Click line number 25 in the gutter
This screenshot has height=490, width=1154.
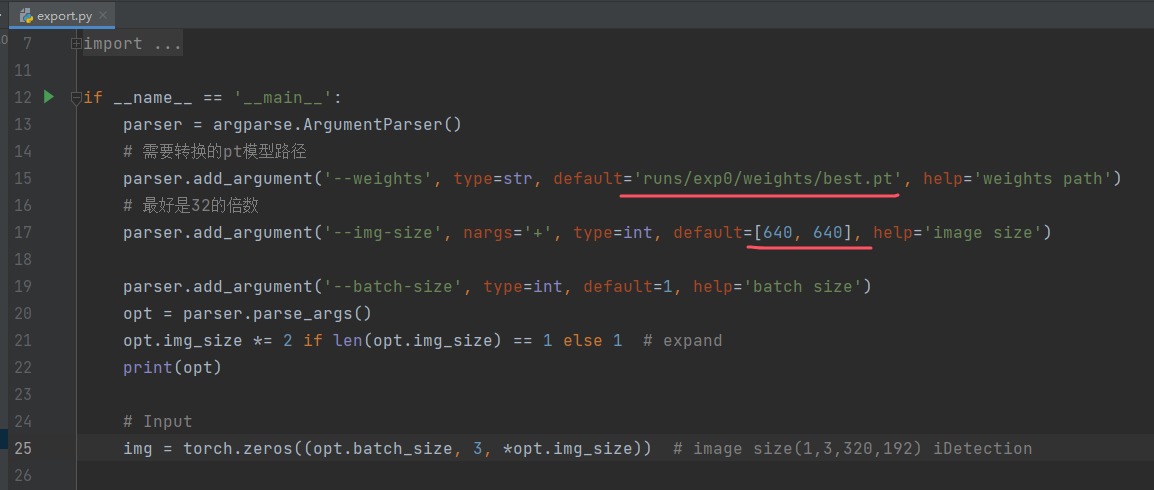click(x=22, y=448)
